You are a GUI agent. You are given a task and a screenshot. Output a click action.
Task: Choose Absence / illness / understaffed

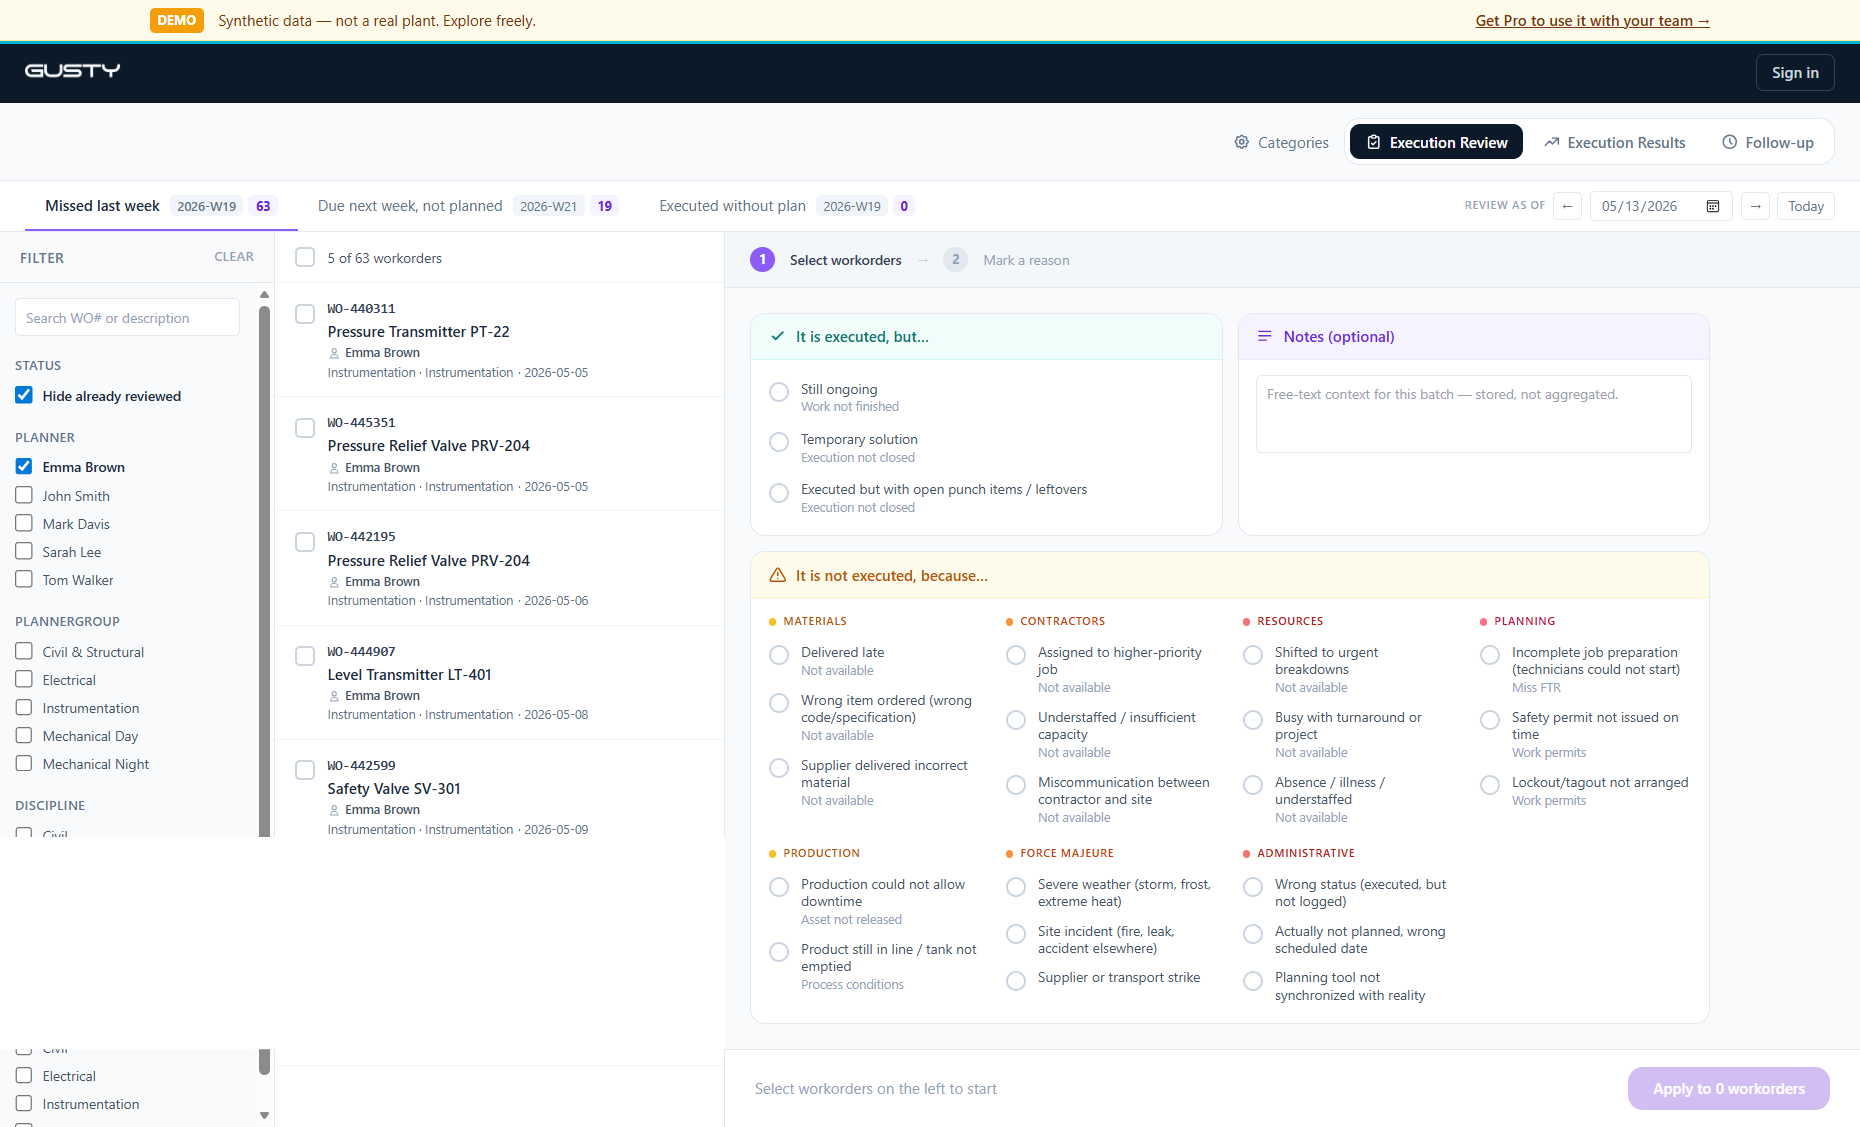click(1253, 785)
